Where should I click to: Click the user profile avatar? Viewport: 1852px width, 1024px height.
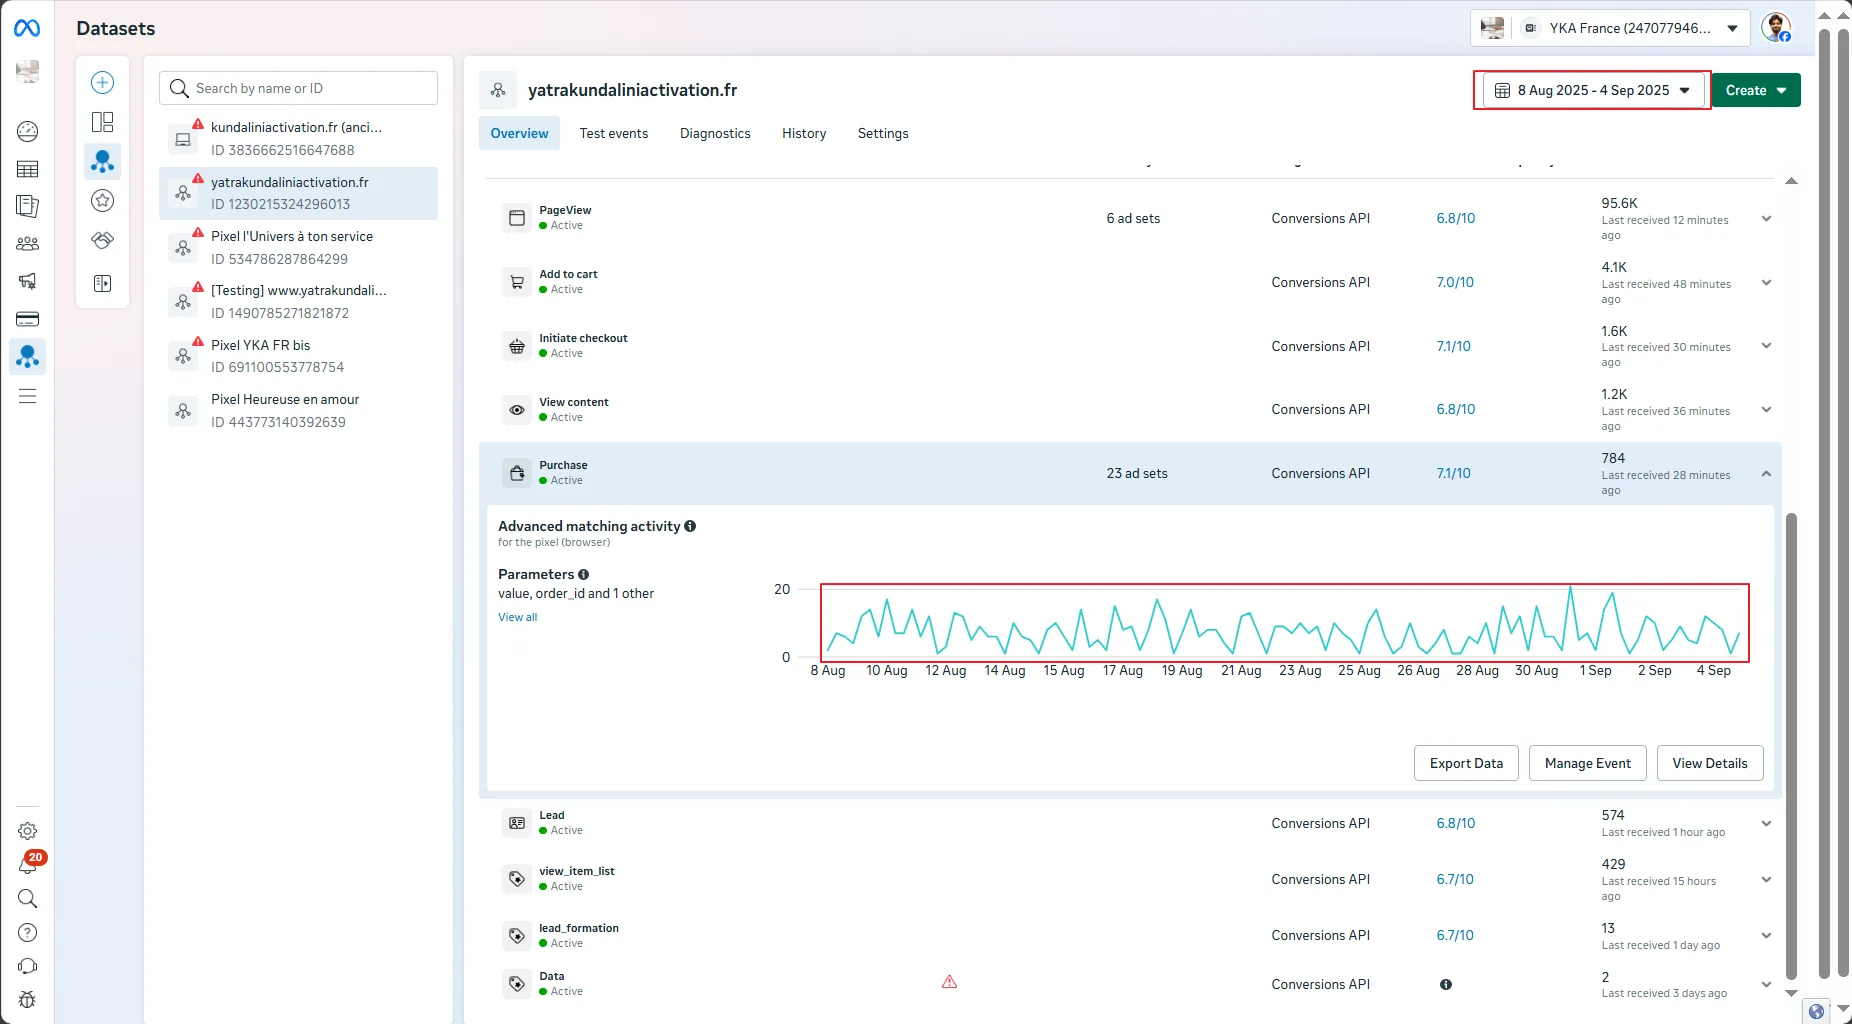pyautogui.click(x=1776, y=28)
